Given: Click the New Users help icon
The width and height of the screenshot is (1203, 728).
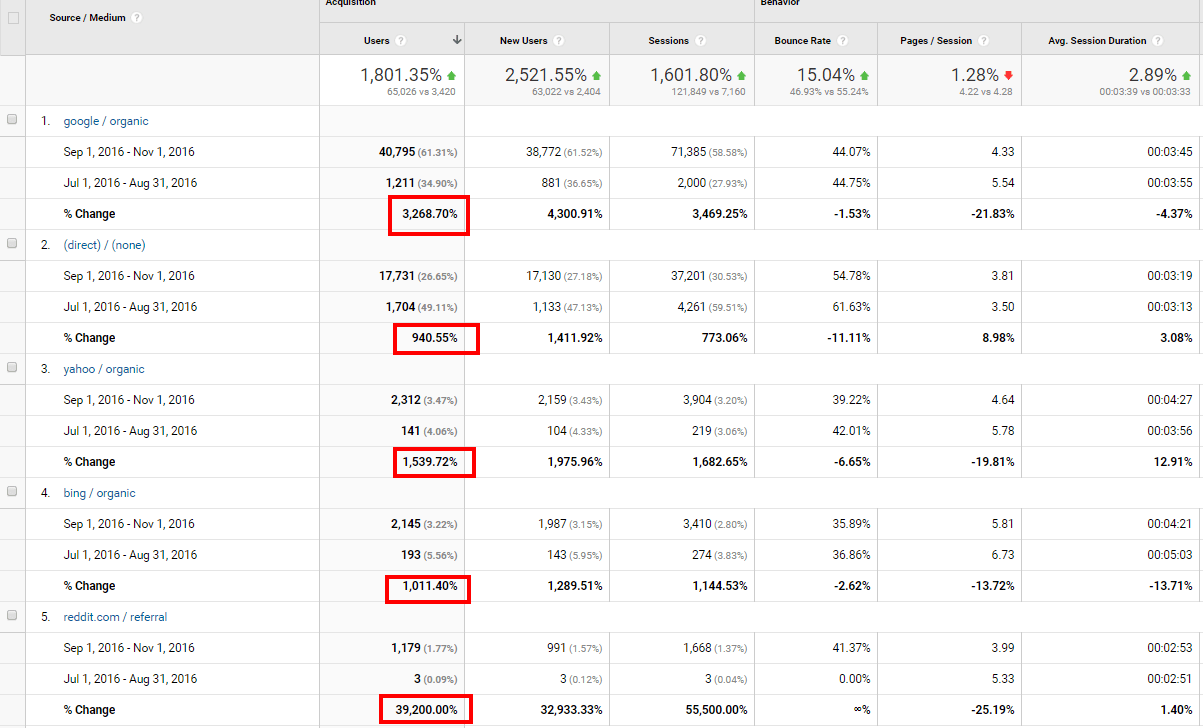Looking at the screenshot, I should click(x=558, y=41).
